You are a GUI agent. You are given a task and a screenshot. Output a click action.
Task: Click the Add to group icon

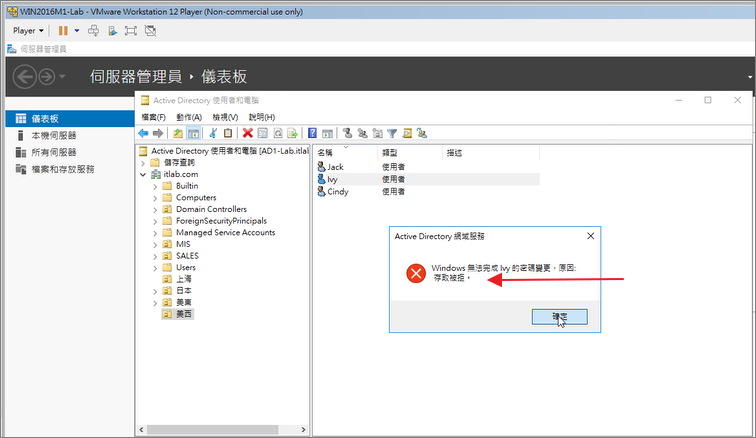pyautogui.click(x=422, y=133)
